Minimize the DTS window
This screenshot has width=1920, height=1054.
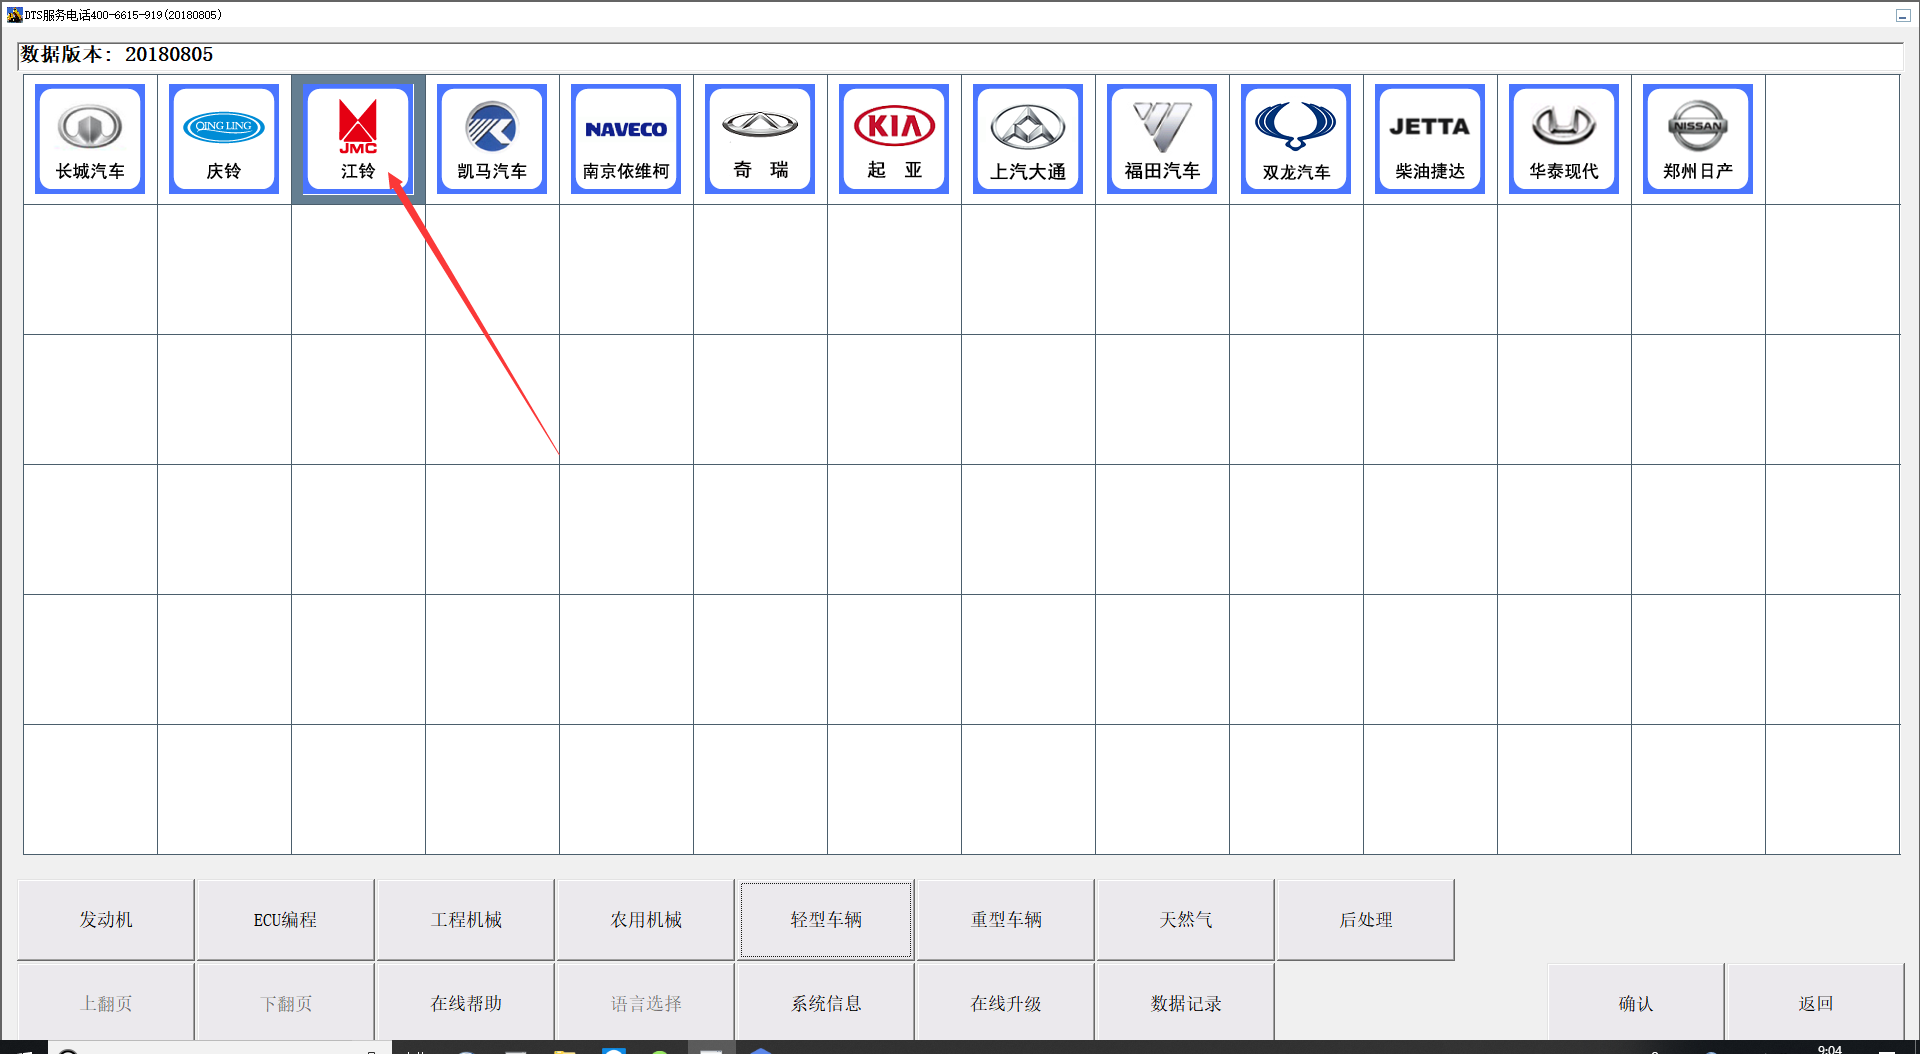[x=1902, y=15]
